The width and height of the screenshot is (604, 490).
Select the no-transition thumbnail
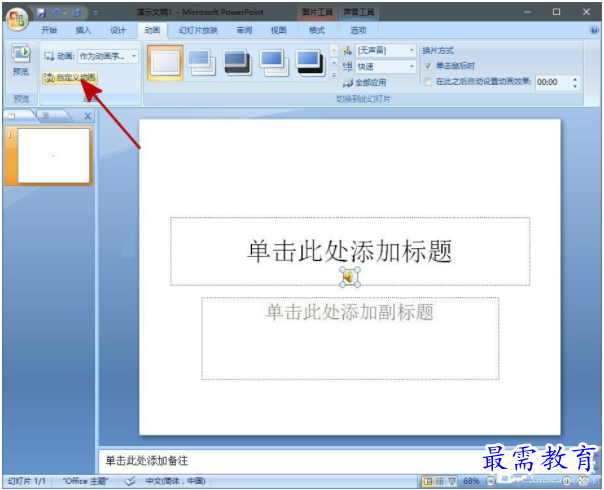pos(166,63)
